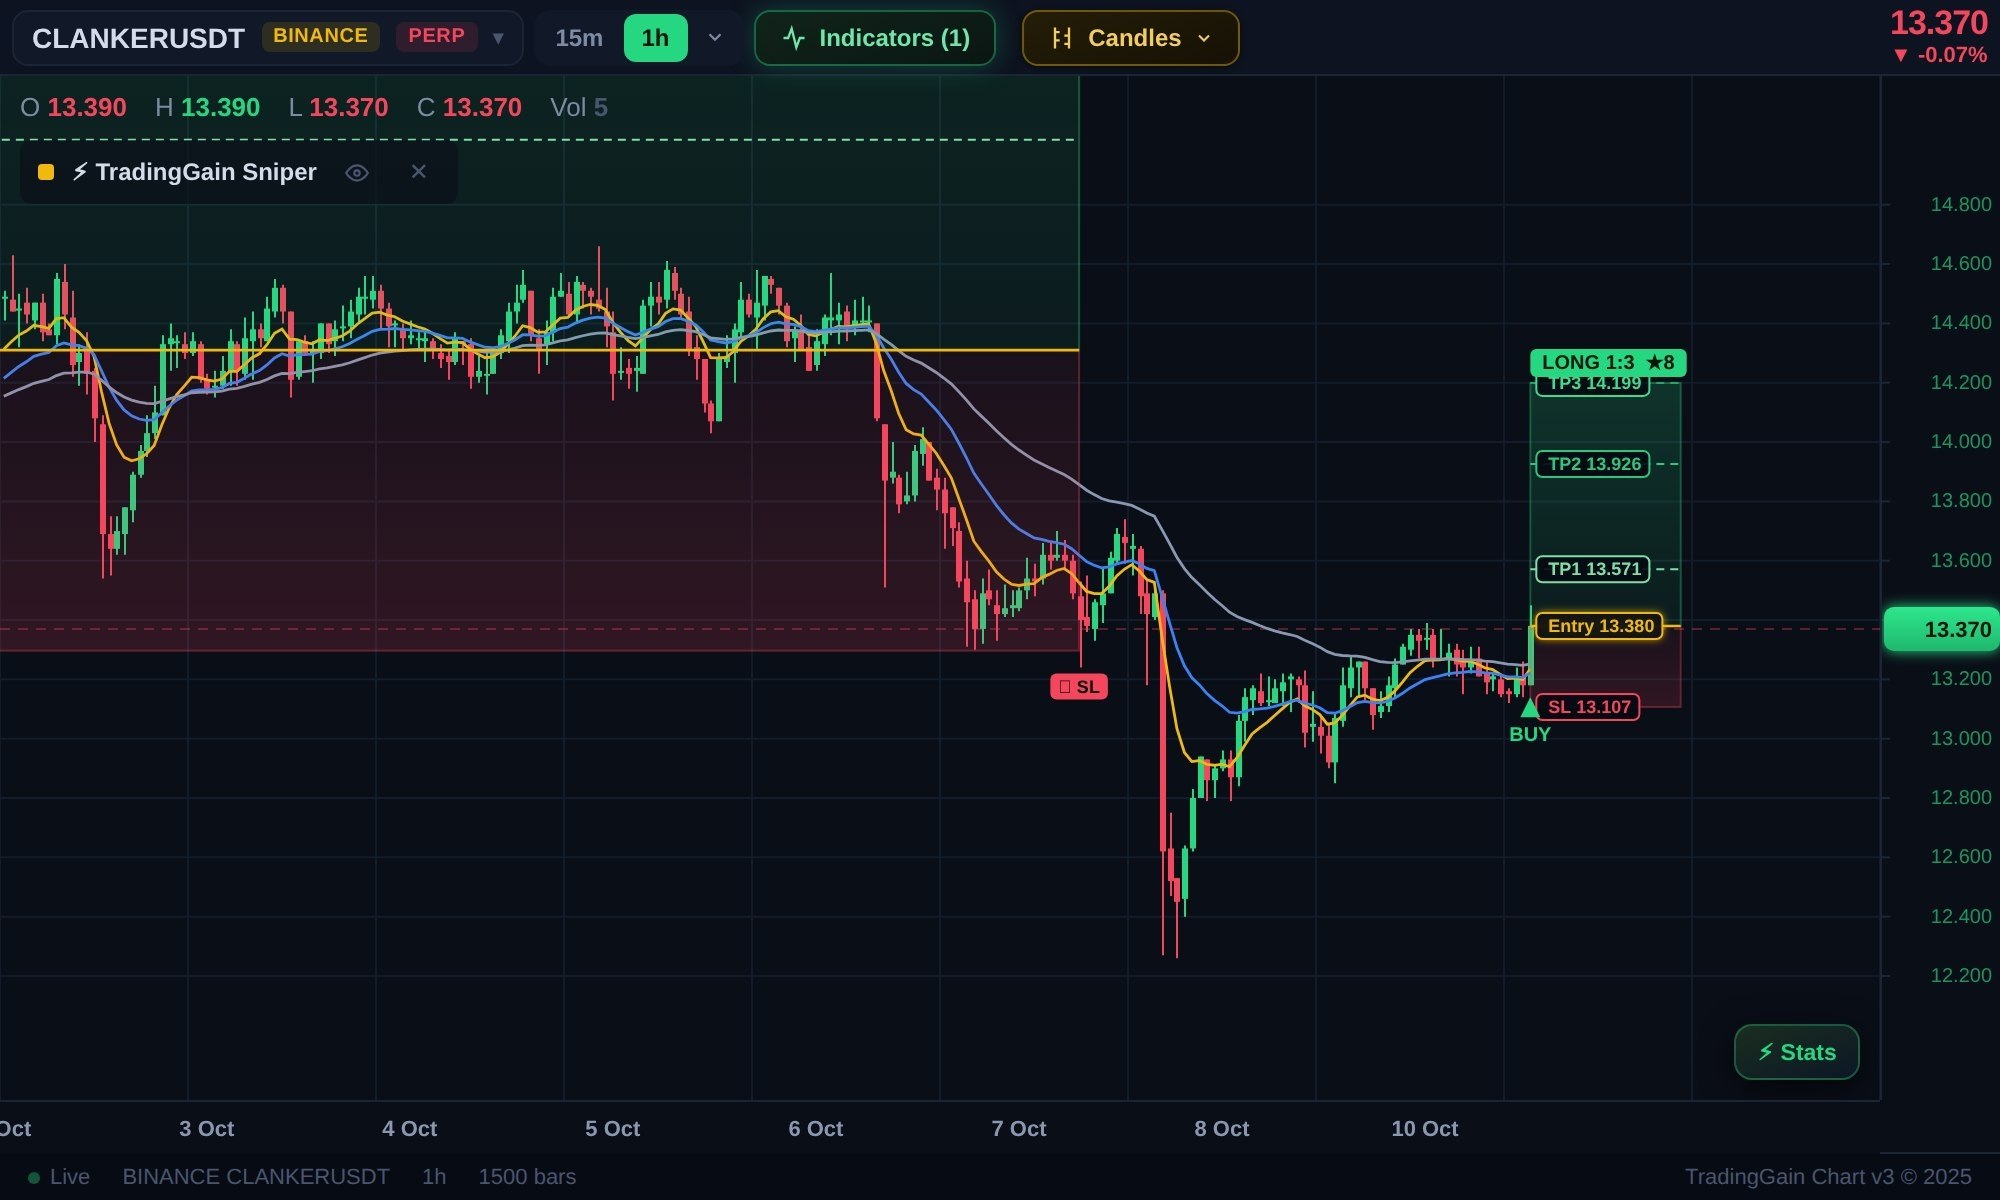The width and height of the screenshot is (2000, 1200).
Task: Click the Vol 5 readout
Action: (x=579, y=107)
